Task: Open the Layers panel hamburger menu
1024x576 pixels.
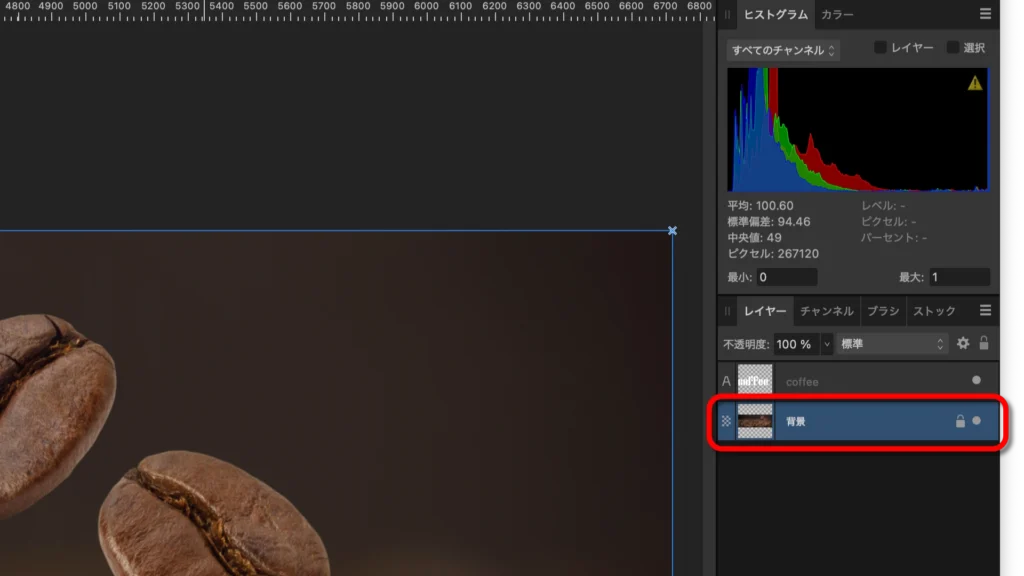Action: coord(985,311)
